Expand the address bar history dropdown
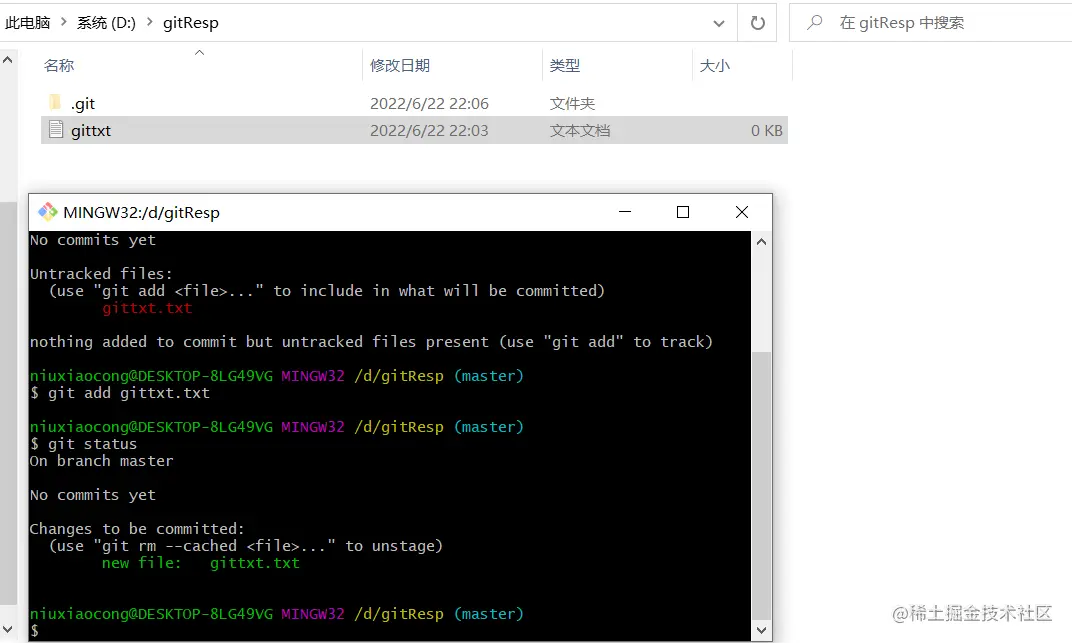This screenshot has width=1072, height=643. (719, 23)
